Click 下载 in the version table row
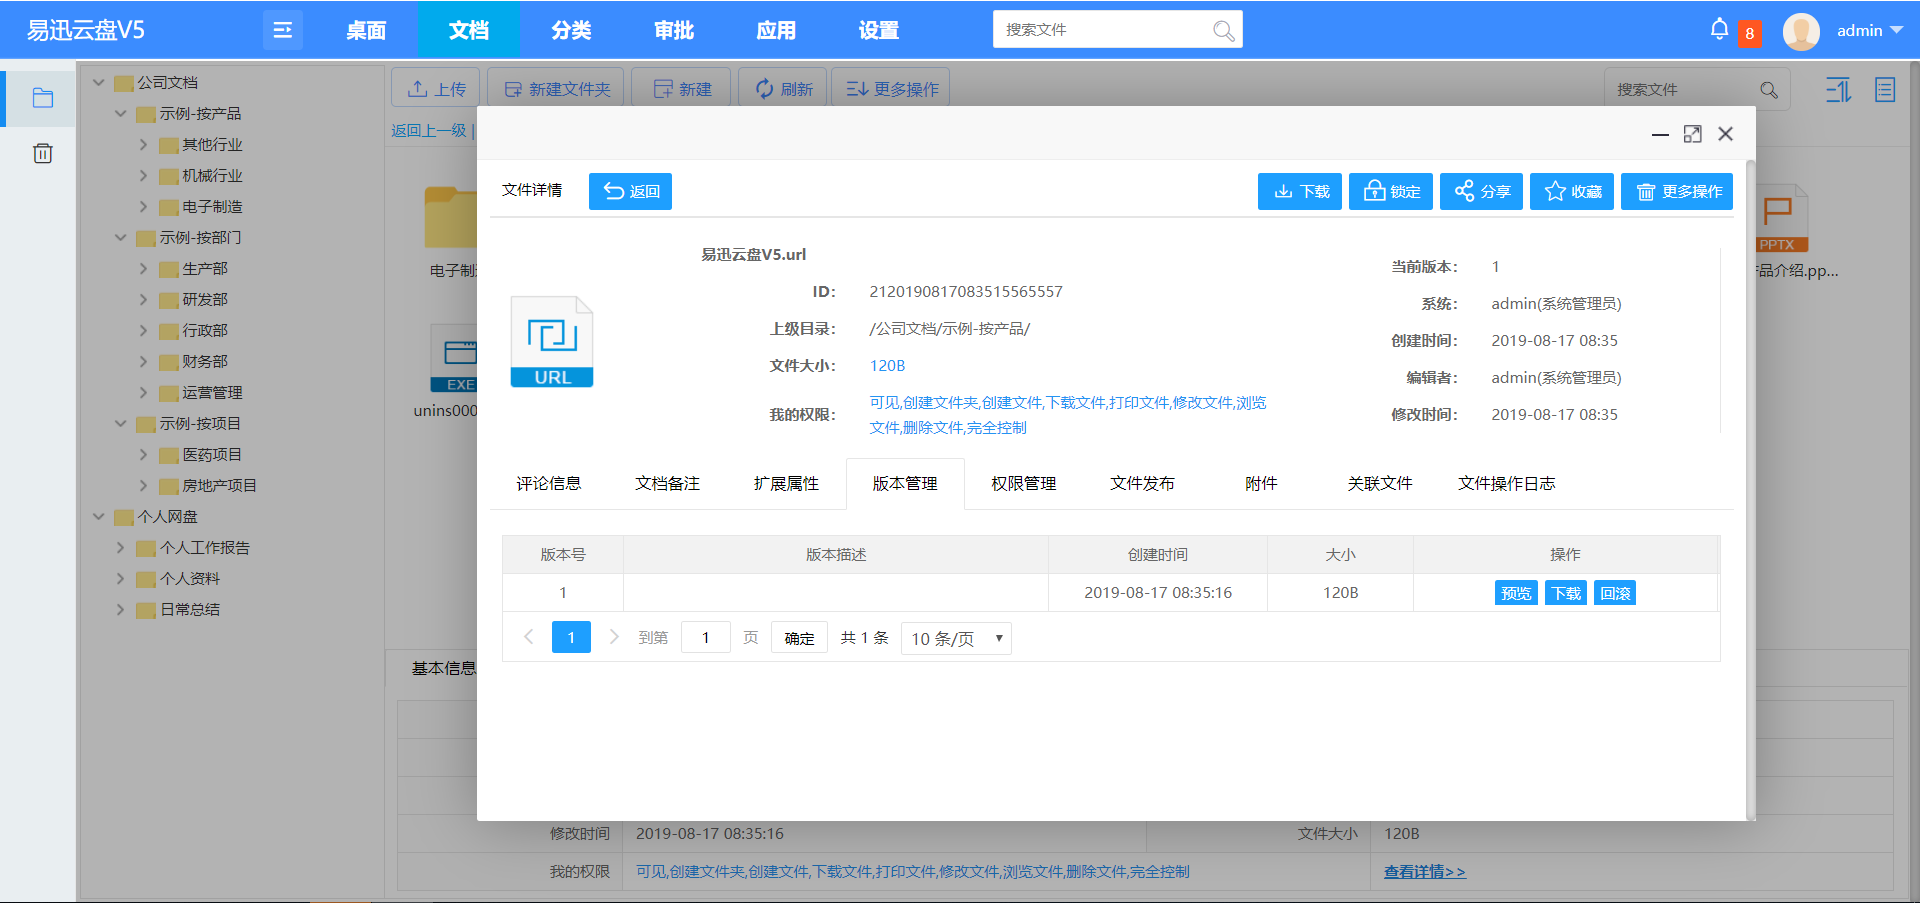Image resolution: width=1920 pixels, height=903 pixels. [x=1566, y=593]
